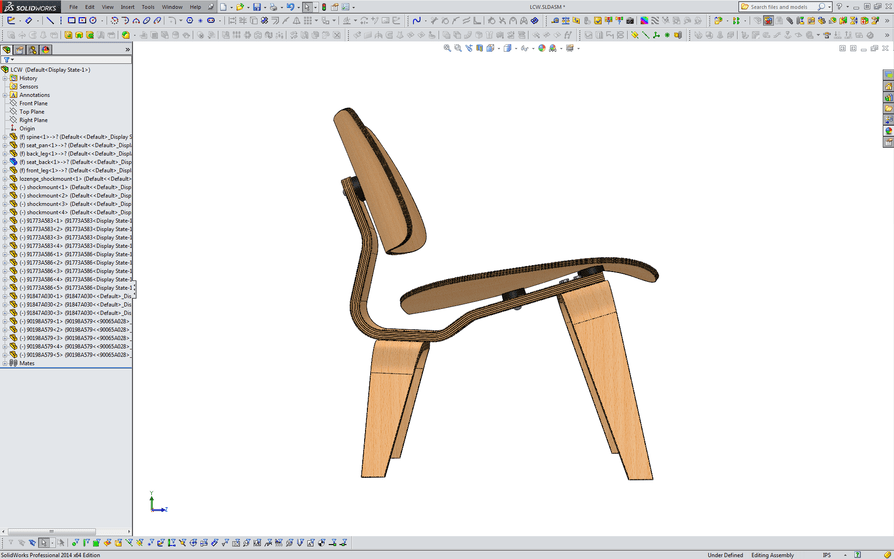Click the tree filter funnel icon
This screenshot has height=559, width=894.
coord(6,59)
